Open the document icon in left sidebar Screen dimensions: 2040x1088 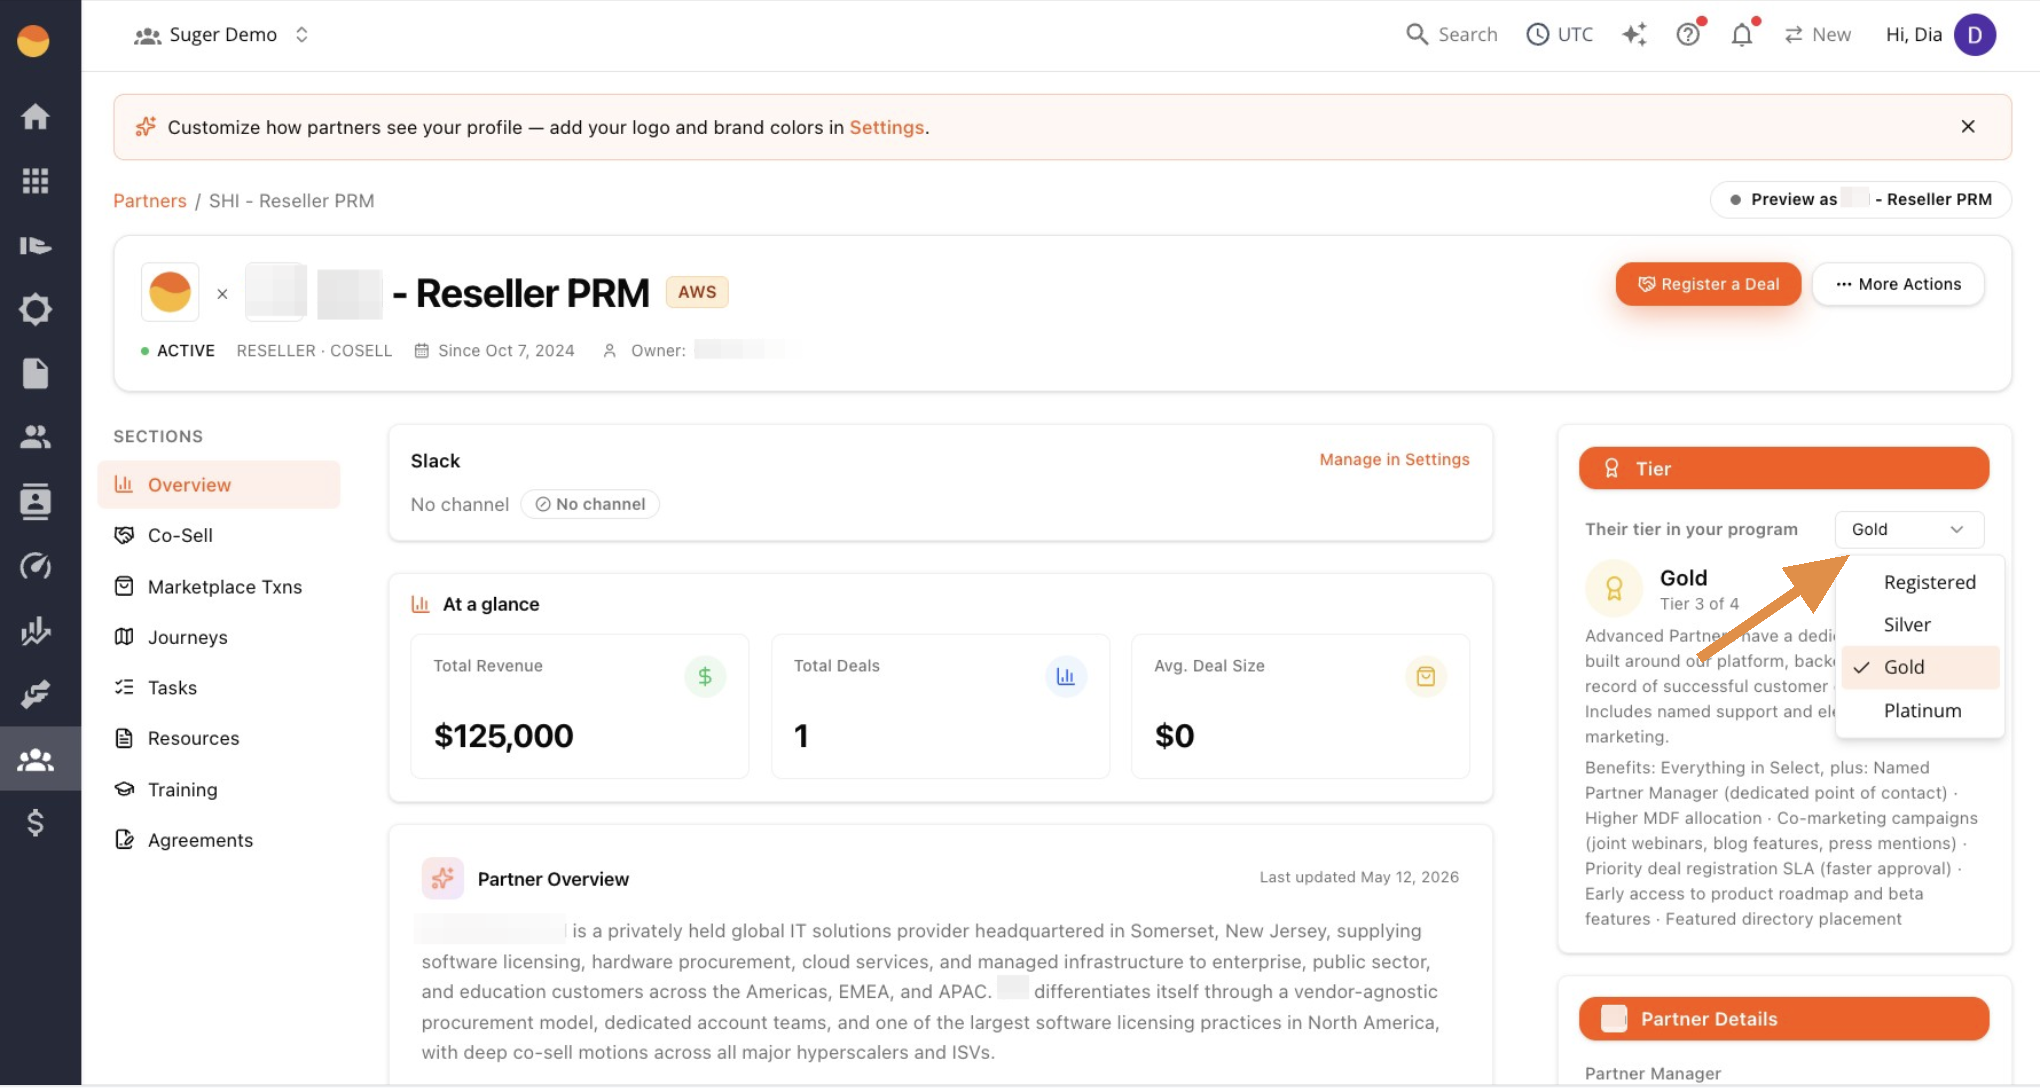point(35,373)
